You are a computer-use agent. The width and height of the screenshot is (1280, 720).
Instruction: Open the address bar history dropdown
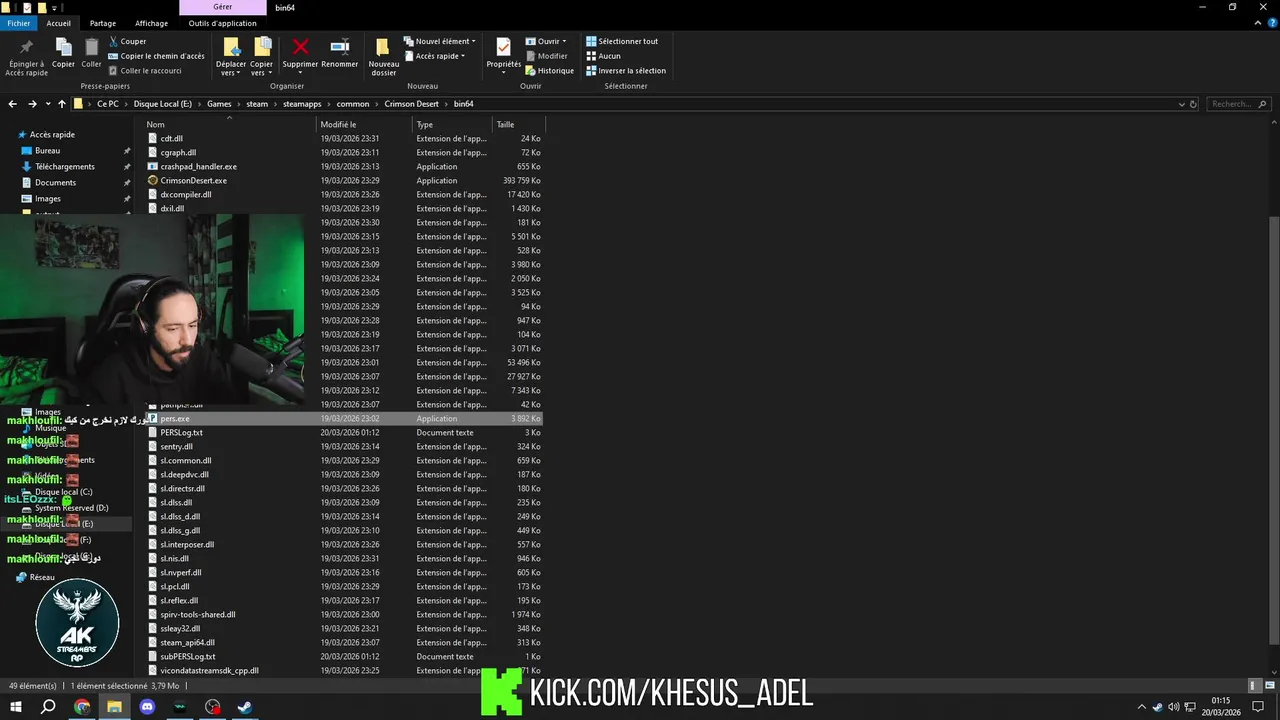(x=1181, y=104)
